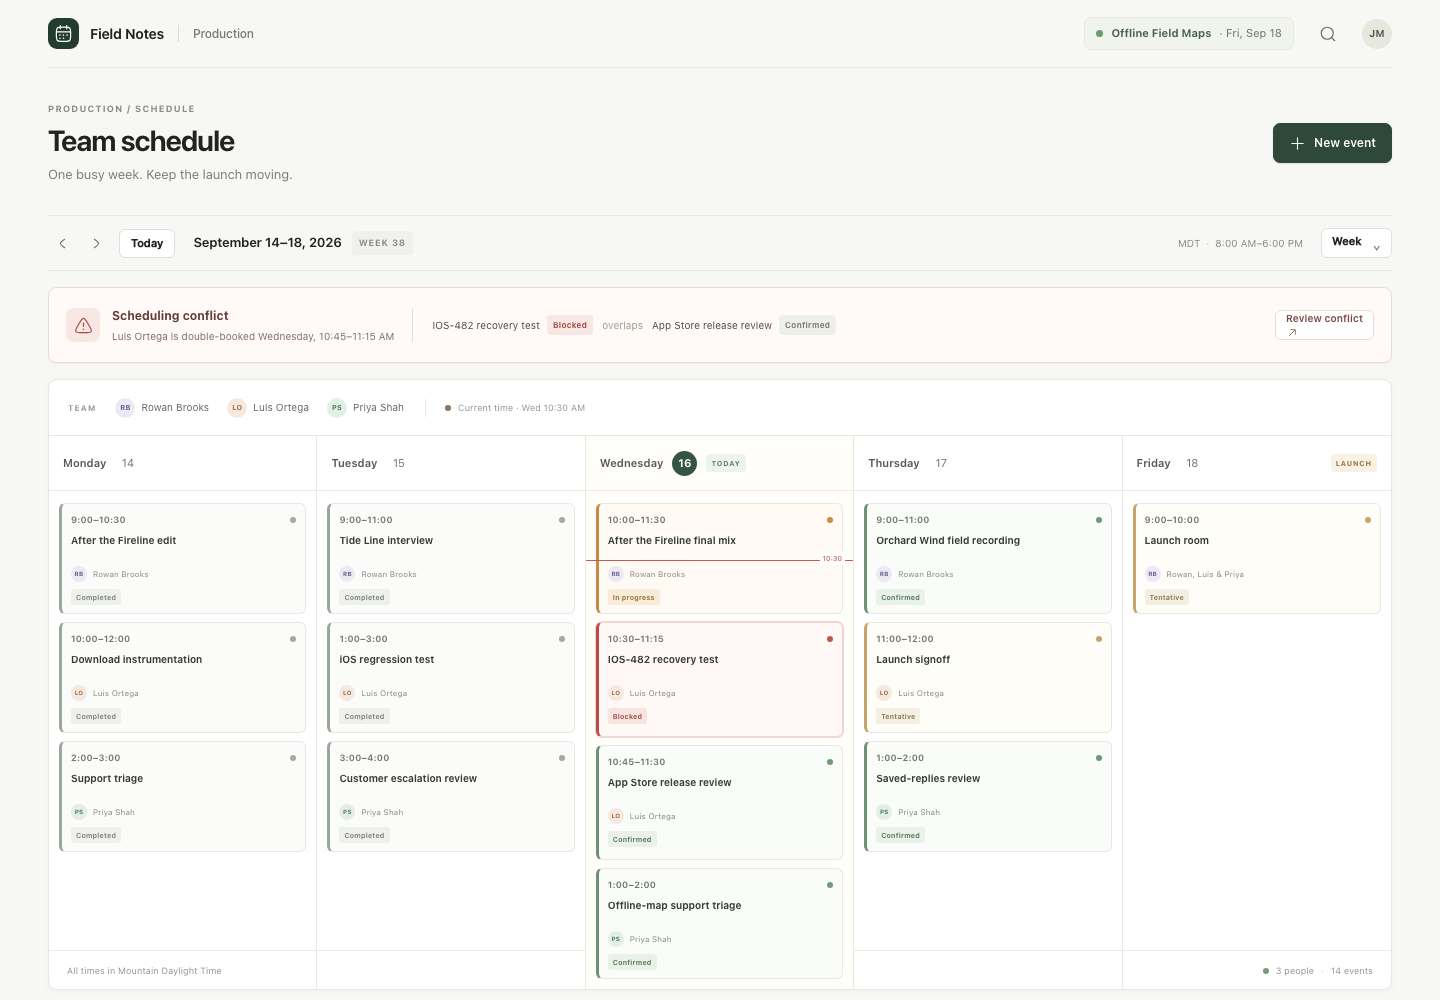Image resolution: width=1440 pixels, height=1000 pixels.
Task: Open Tide Line interview event
Action: (x=451, y=558)
